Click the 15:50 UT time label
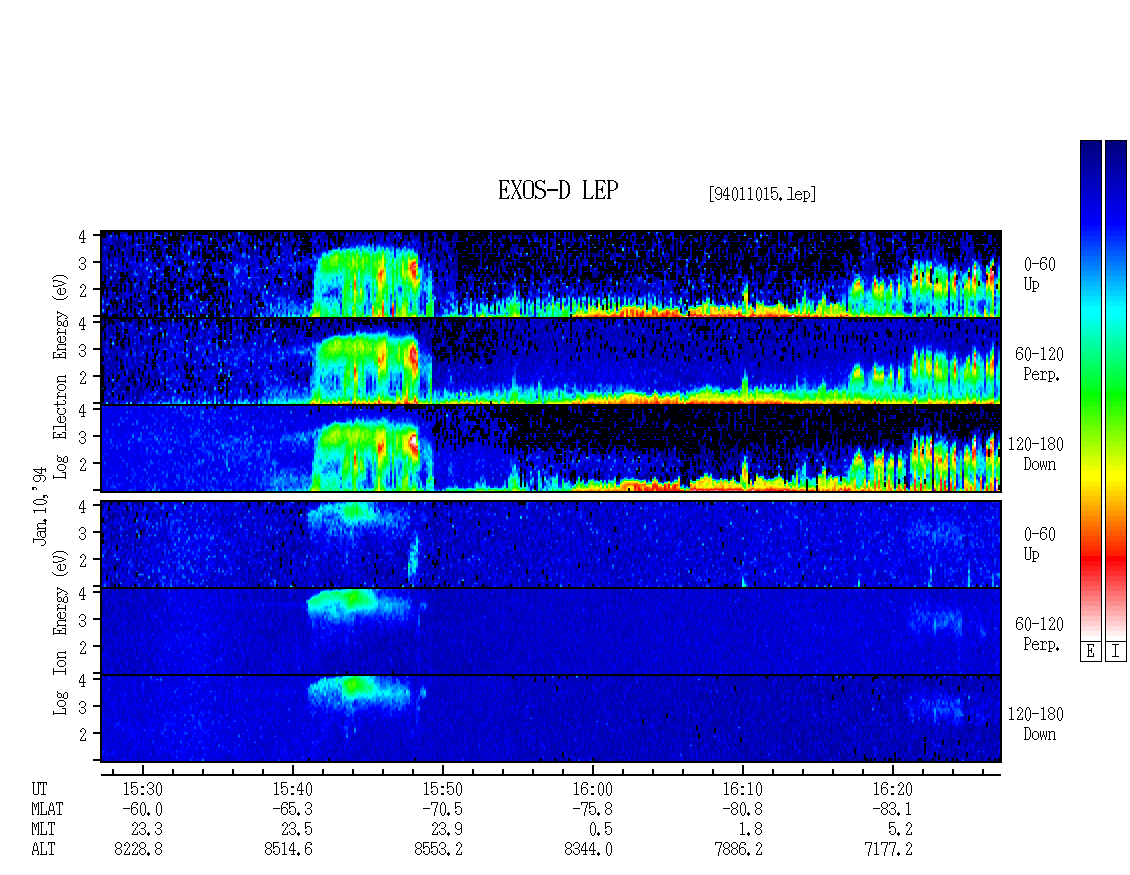 coord(442,789)
